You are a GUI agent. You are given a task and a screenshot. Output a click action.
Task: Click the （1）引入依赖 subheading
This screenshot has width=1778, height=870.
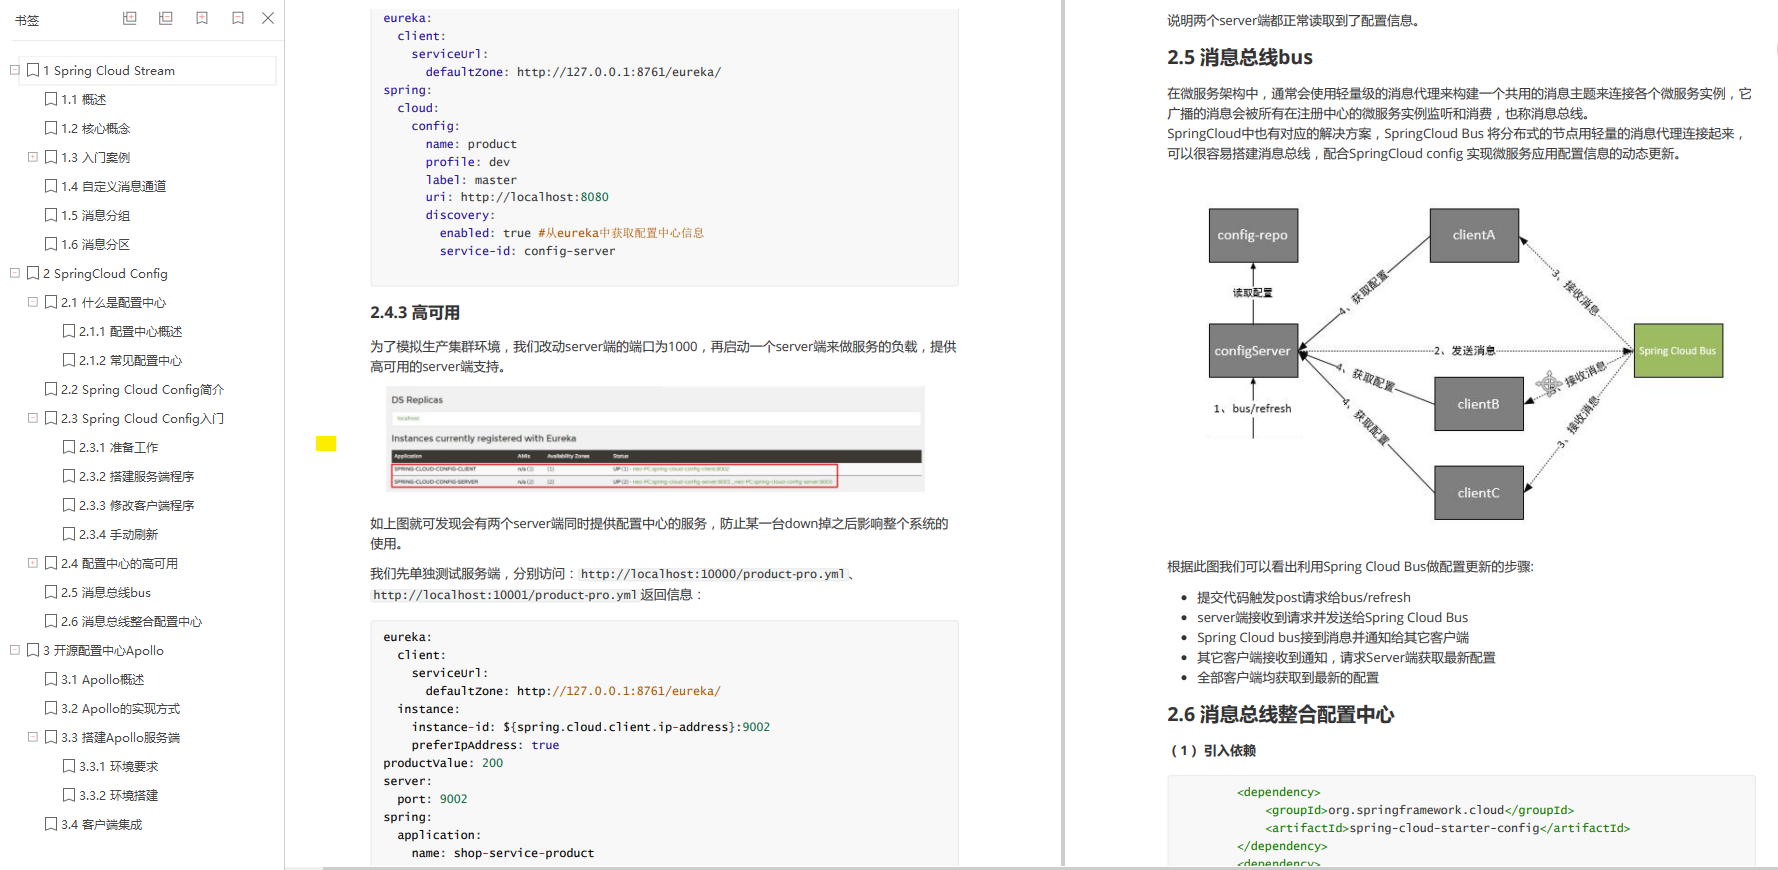[x=1211, y=750]
